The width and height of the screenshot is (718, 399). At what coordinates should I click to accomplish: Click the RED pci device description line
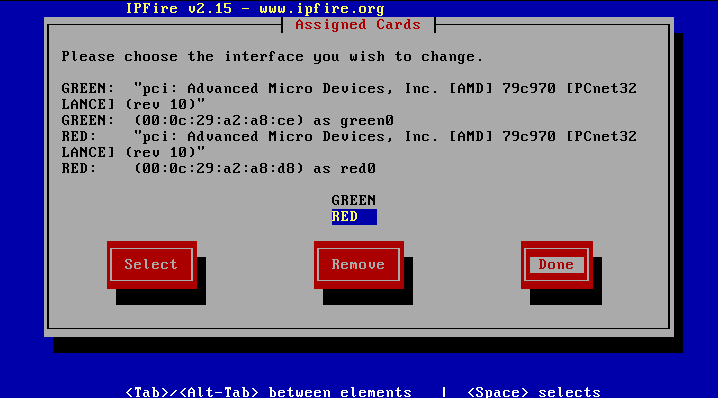point(349,144)
